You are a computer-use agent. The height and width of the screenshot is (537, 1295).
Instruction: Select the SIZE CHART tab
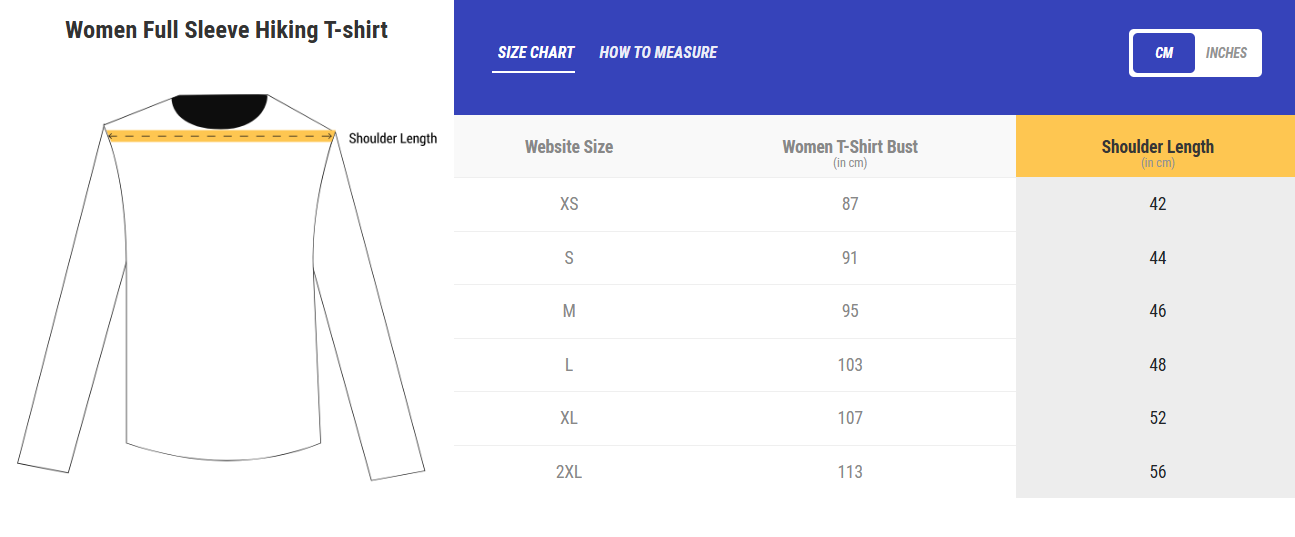click(x=536, y=53)
